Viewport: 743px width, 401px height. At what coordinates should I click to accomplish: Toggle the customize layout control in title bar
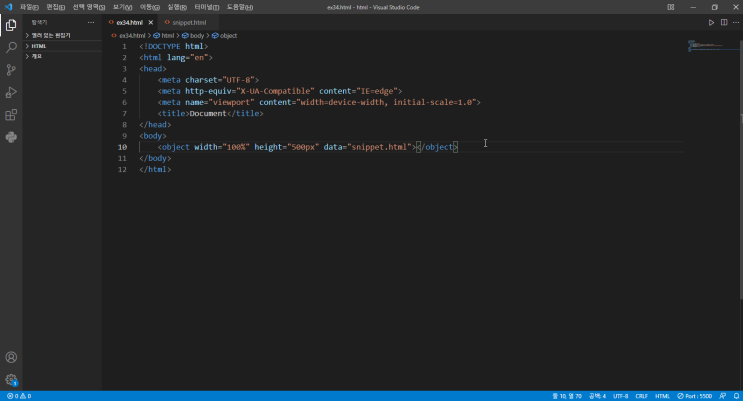pos(670,7)
